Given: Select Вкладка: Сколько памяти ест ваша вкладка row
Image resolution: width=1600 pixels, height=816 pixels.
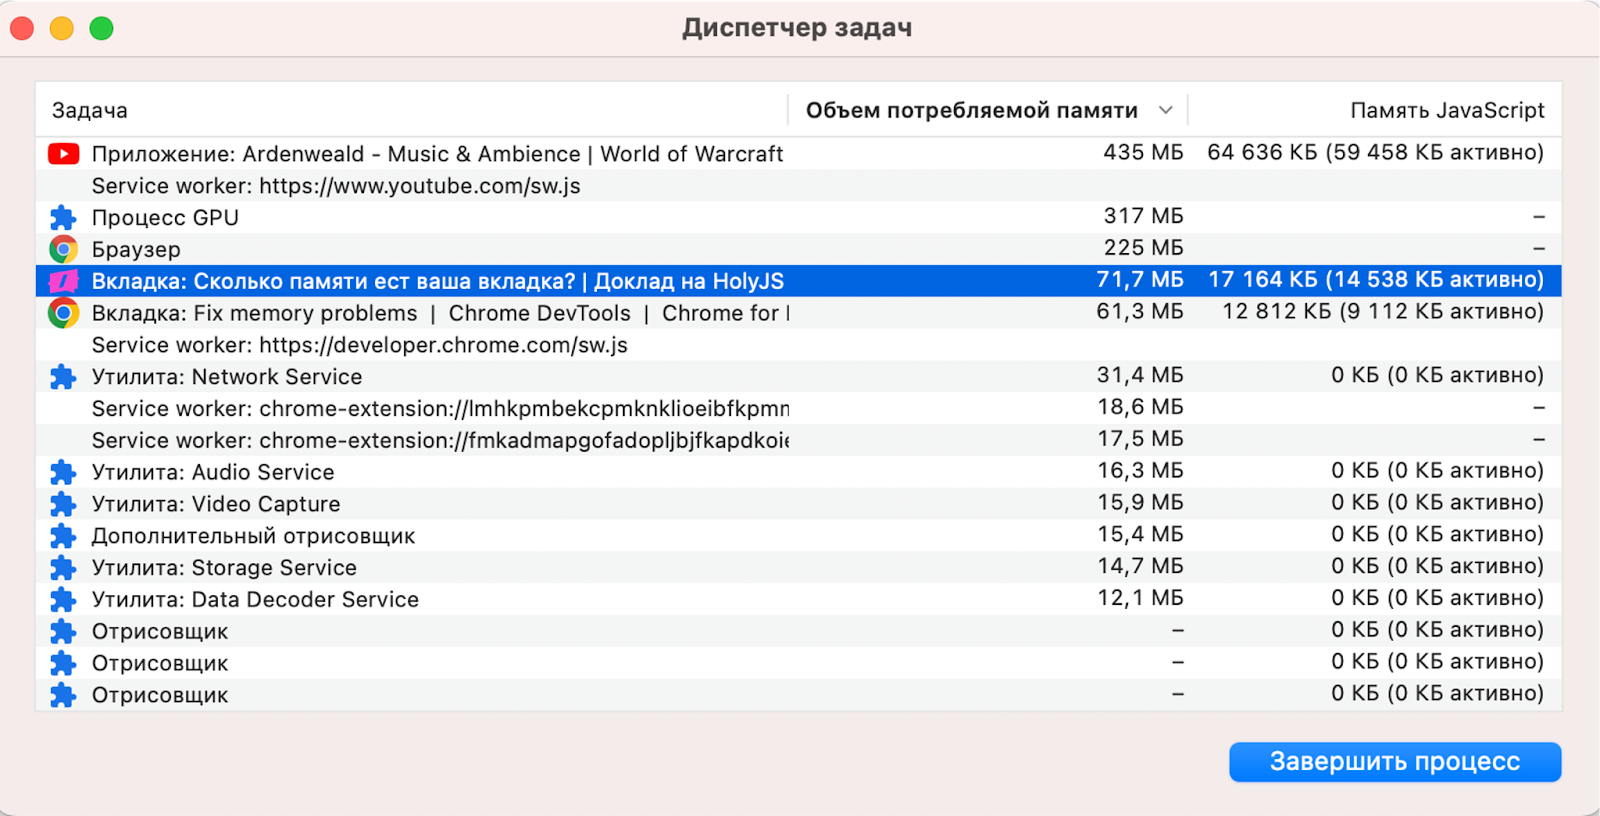Looking at the screenshot, I should (x=798, y=281).
